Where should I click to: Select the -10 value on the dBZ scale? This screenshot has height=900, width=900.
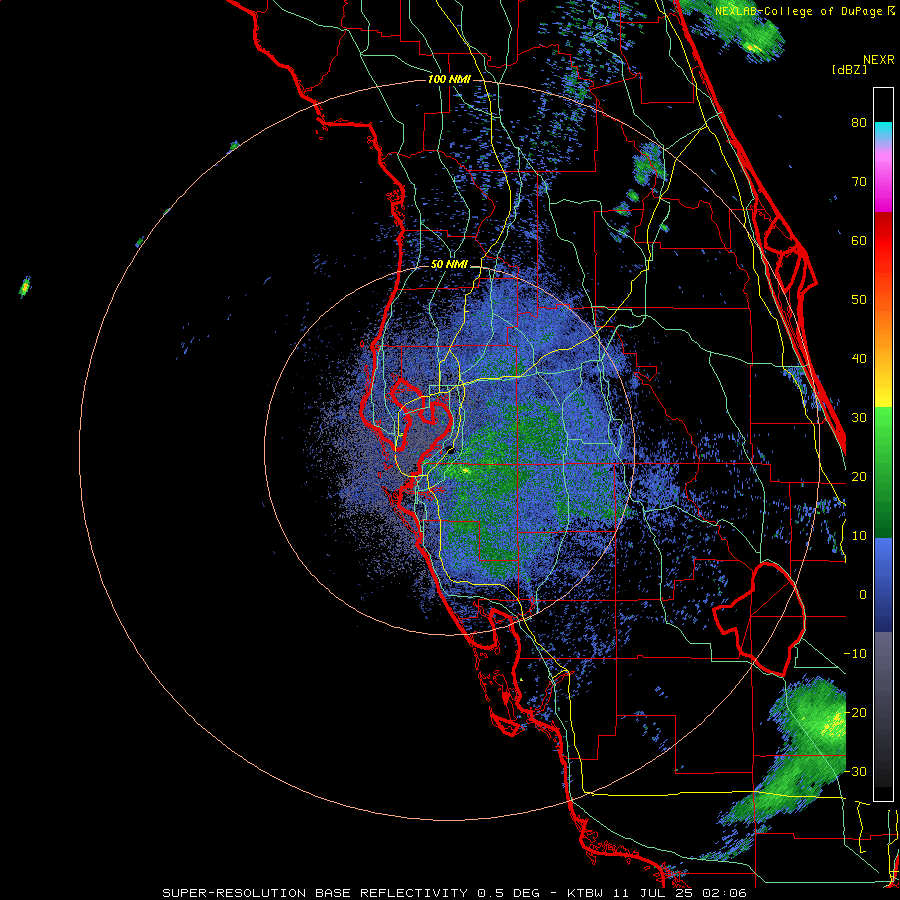coord(855,654)
